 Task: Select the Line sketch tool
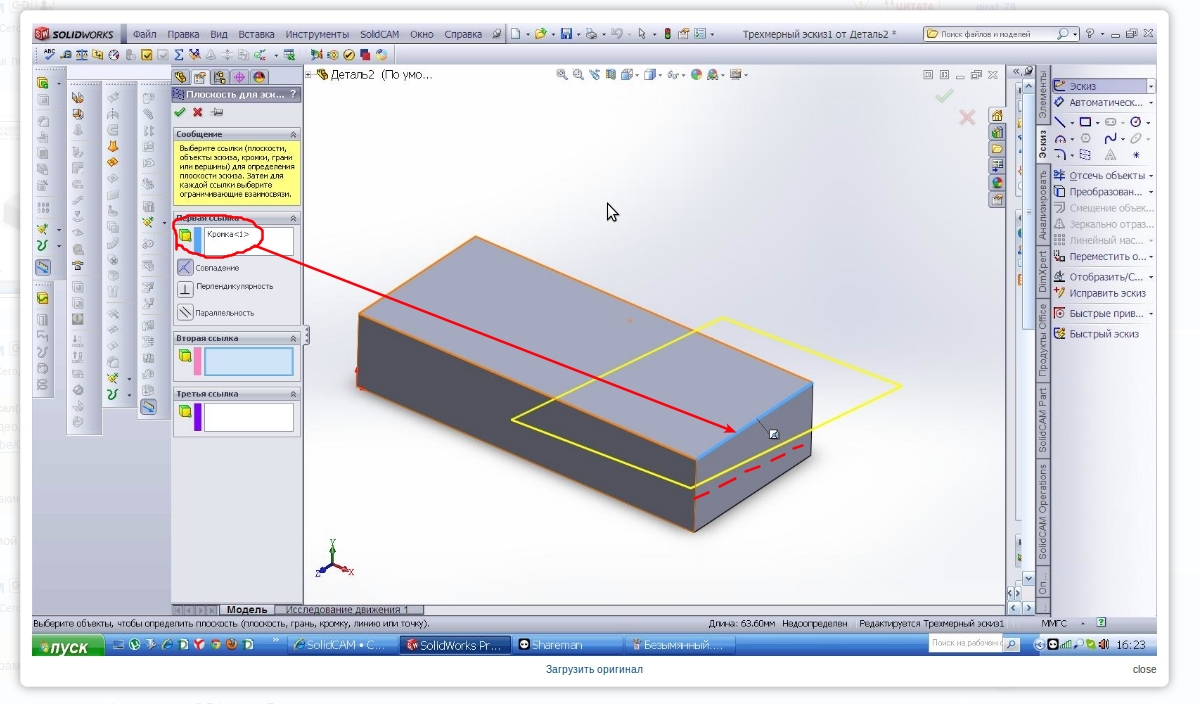pos(1061,121)
